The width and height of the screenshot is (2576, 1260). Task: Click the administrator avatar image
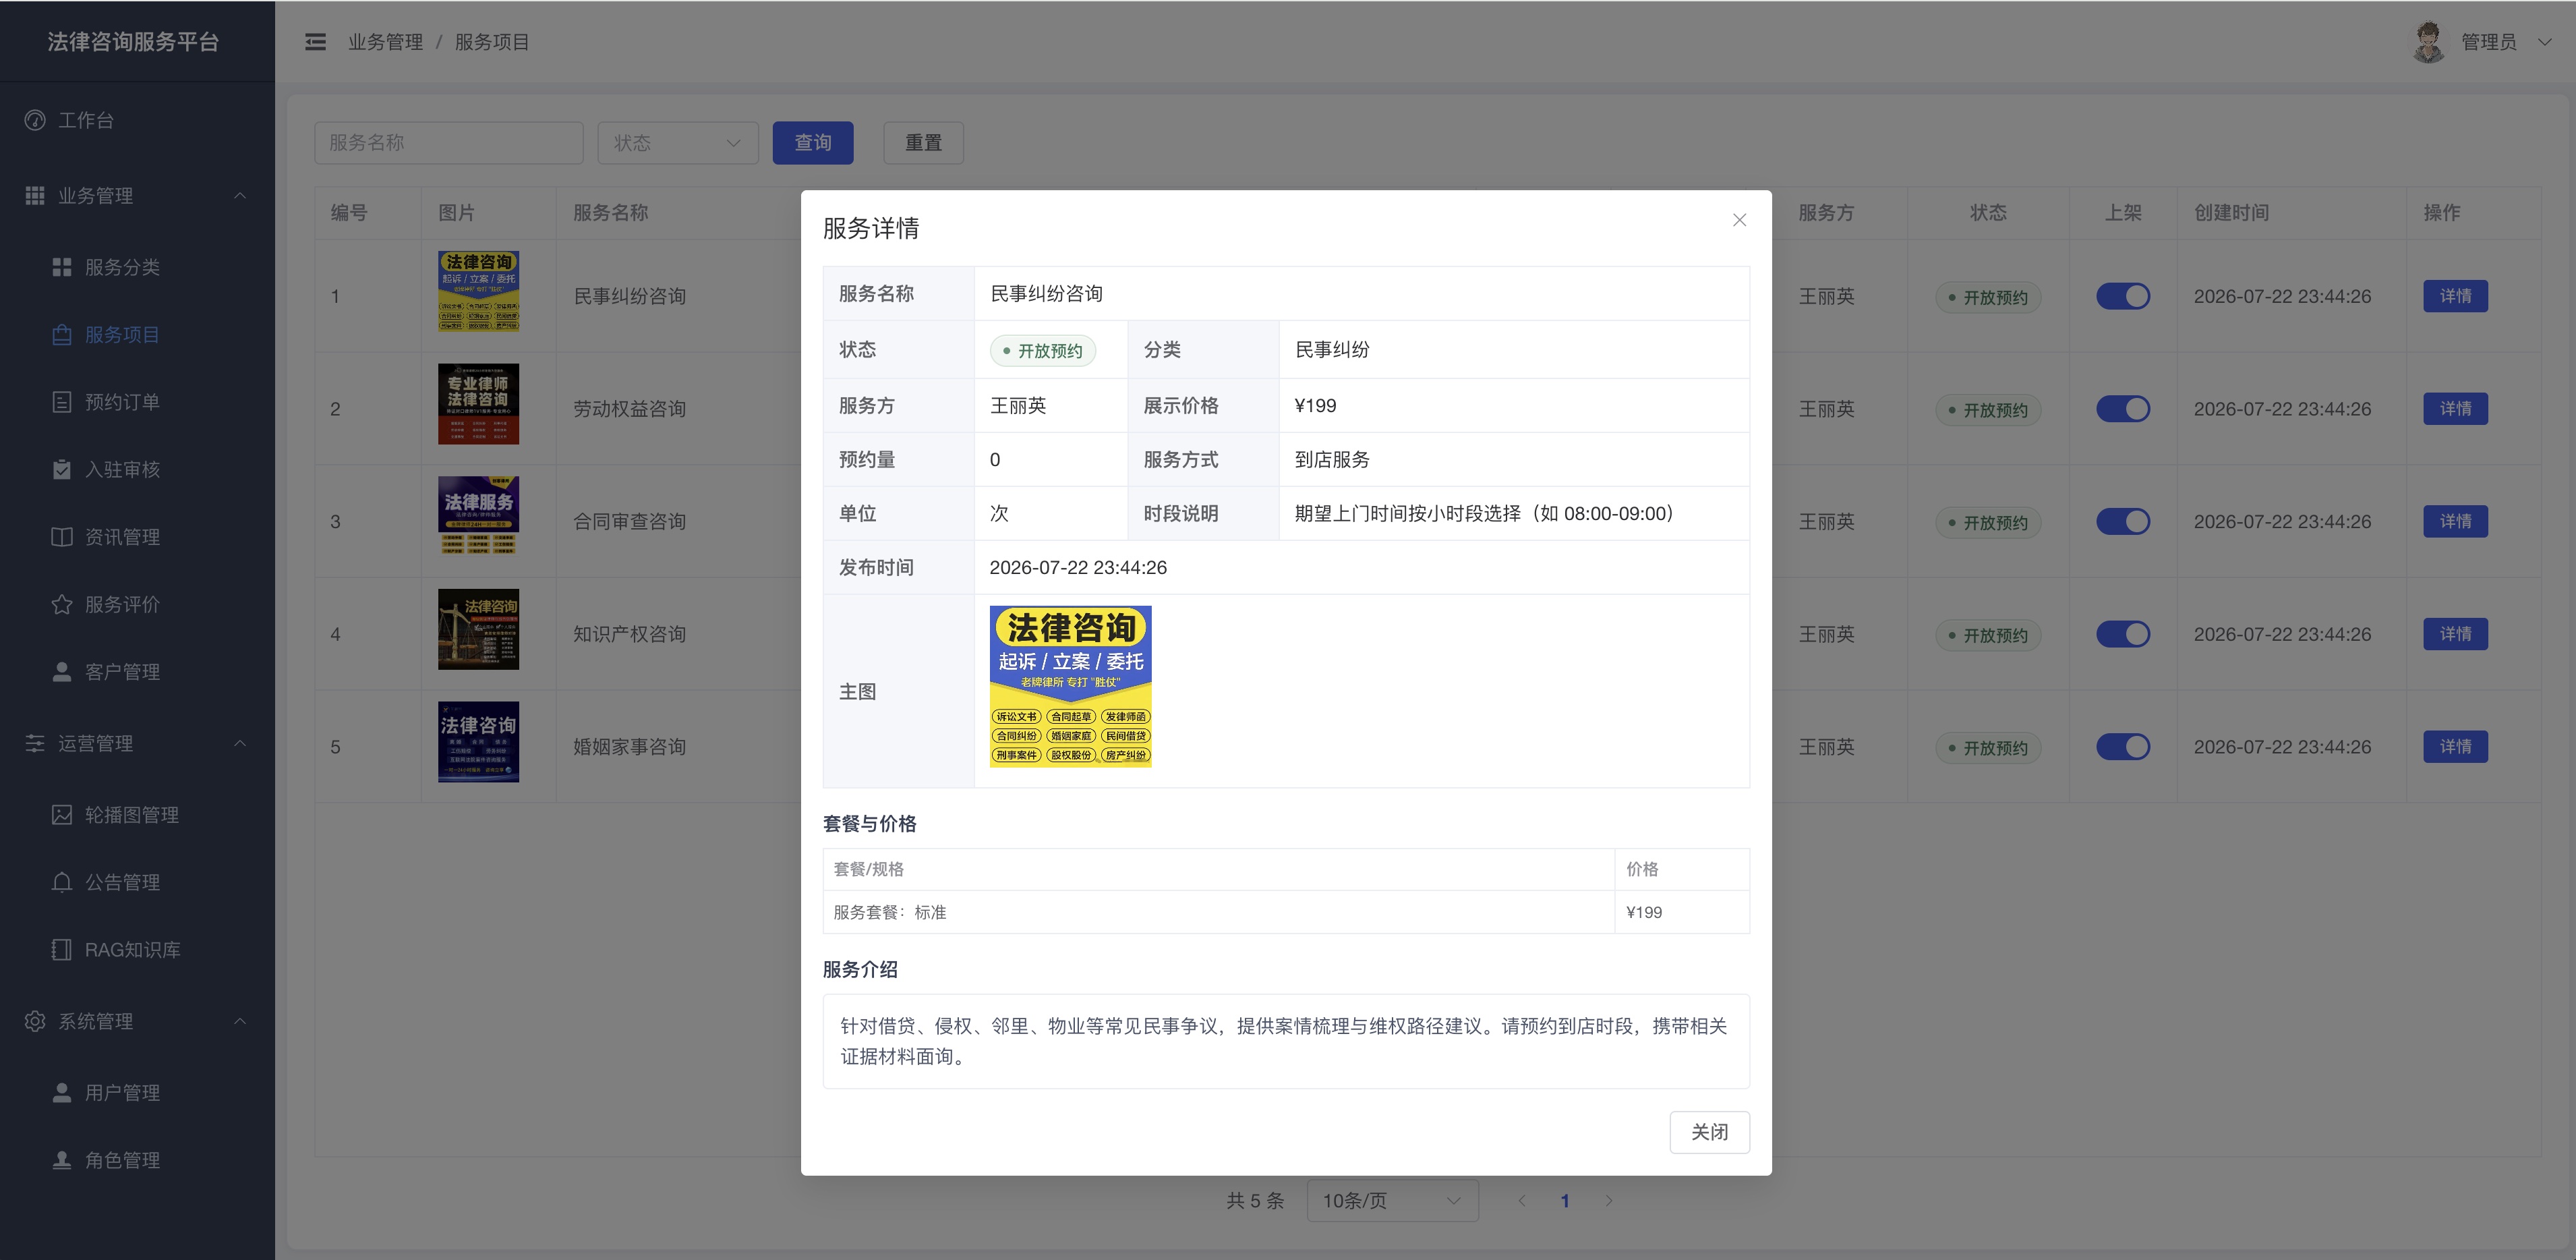(2428, 42)
